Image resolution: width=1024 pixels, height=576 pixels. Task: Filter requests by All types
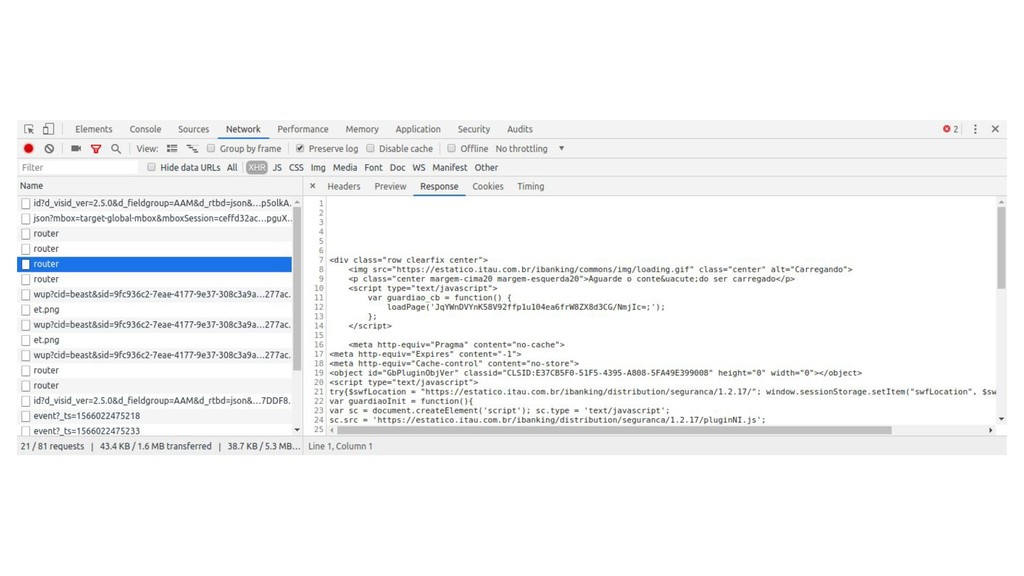pos(232,168)
